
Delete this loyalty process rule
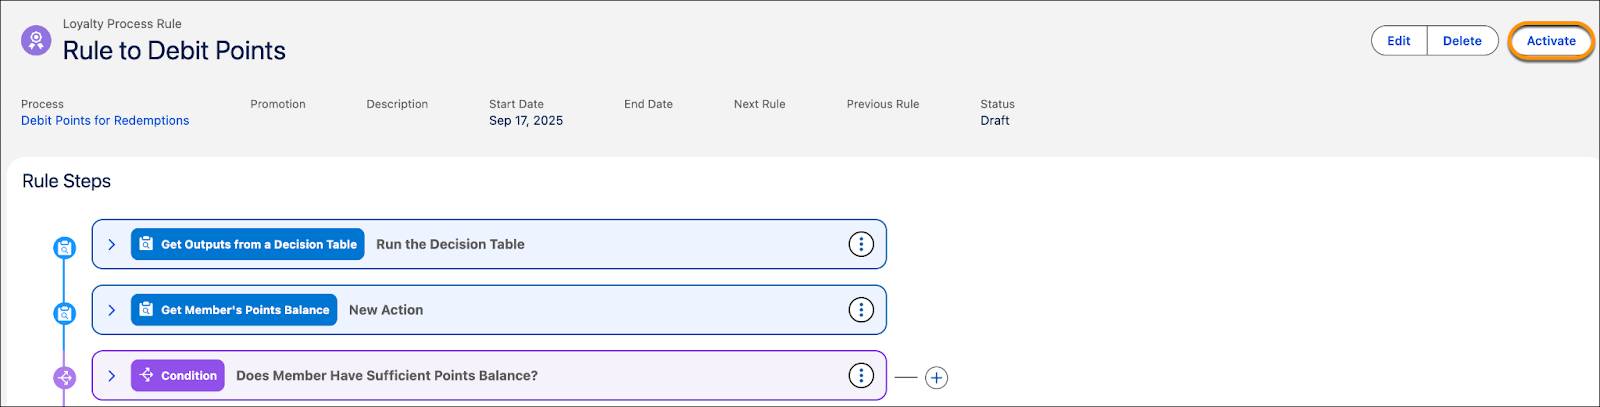1461,41
